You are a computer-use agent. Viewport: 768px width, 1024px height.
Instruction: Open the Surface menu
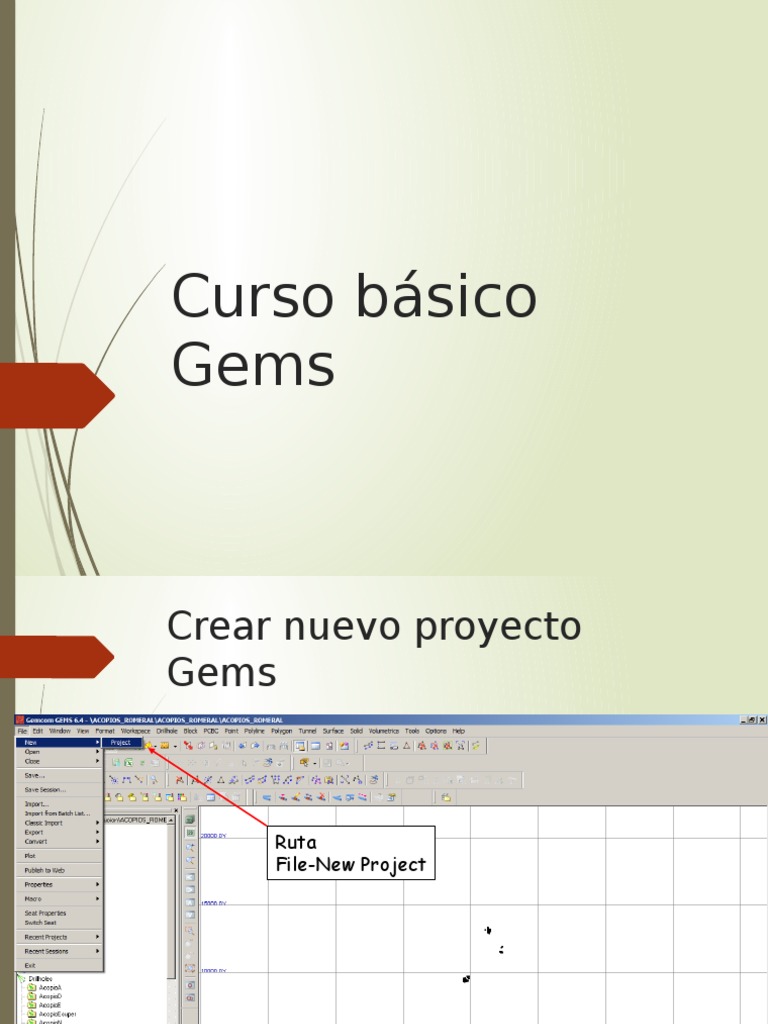[333, 731]
